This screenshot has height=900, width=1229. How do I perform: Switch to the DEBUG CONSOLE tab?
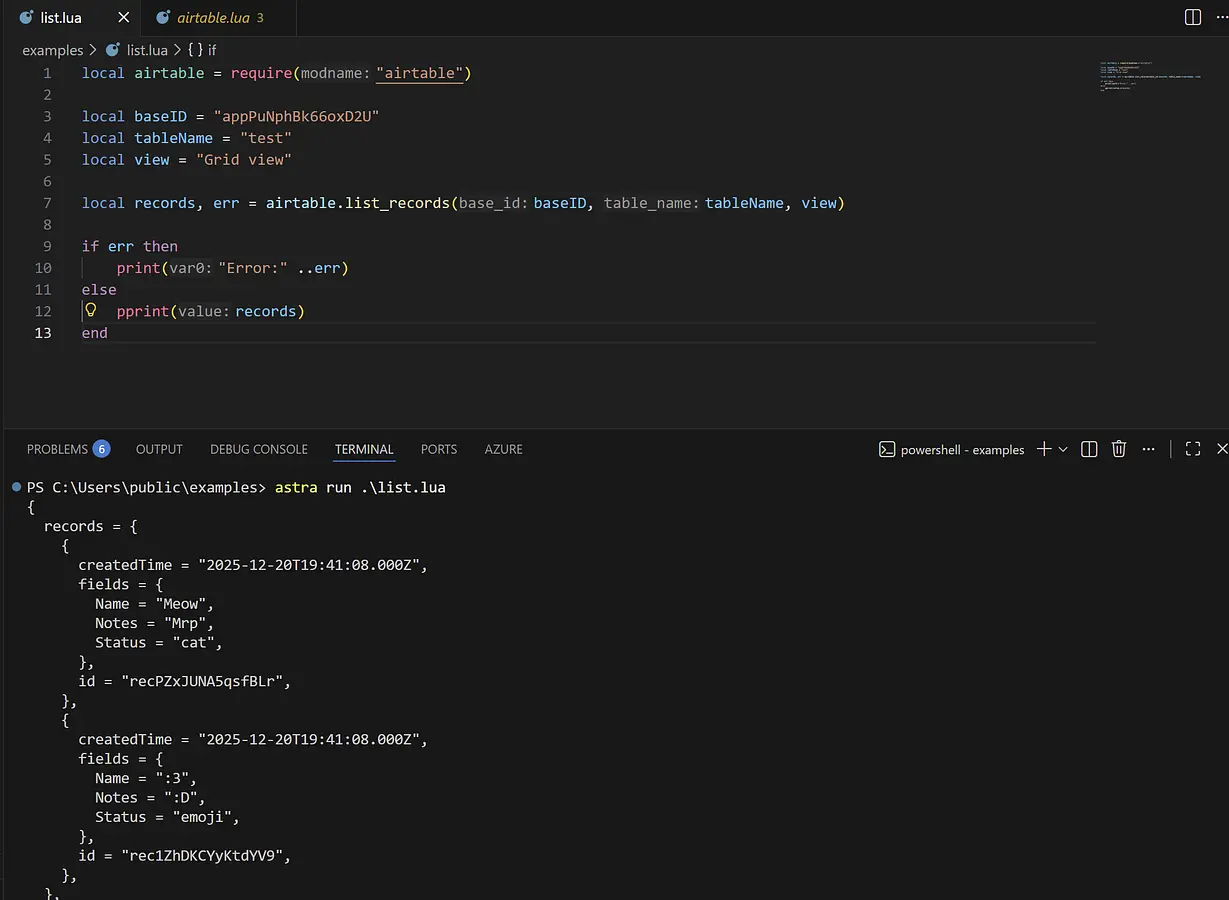pos(259,449)
